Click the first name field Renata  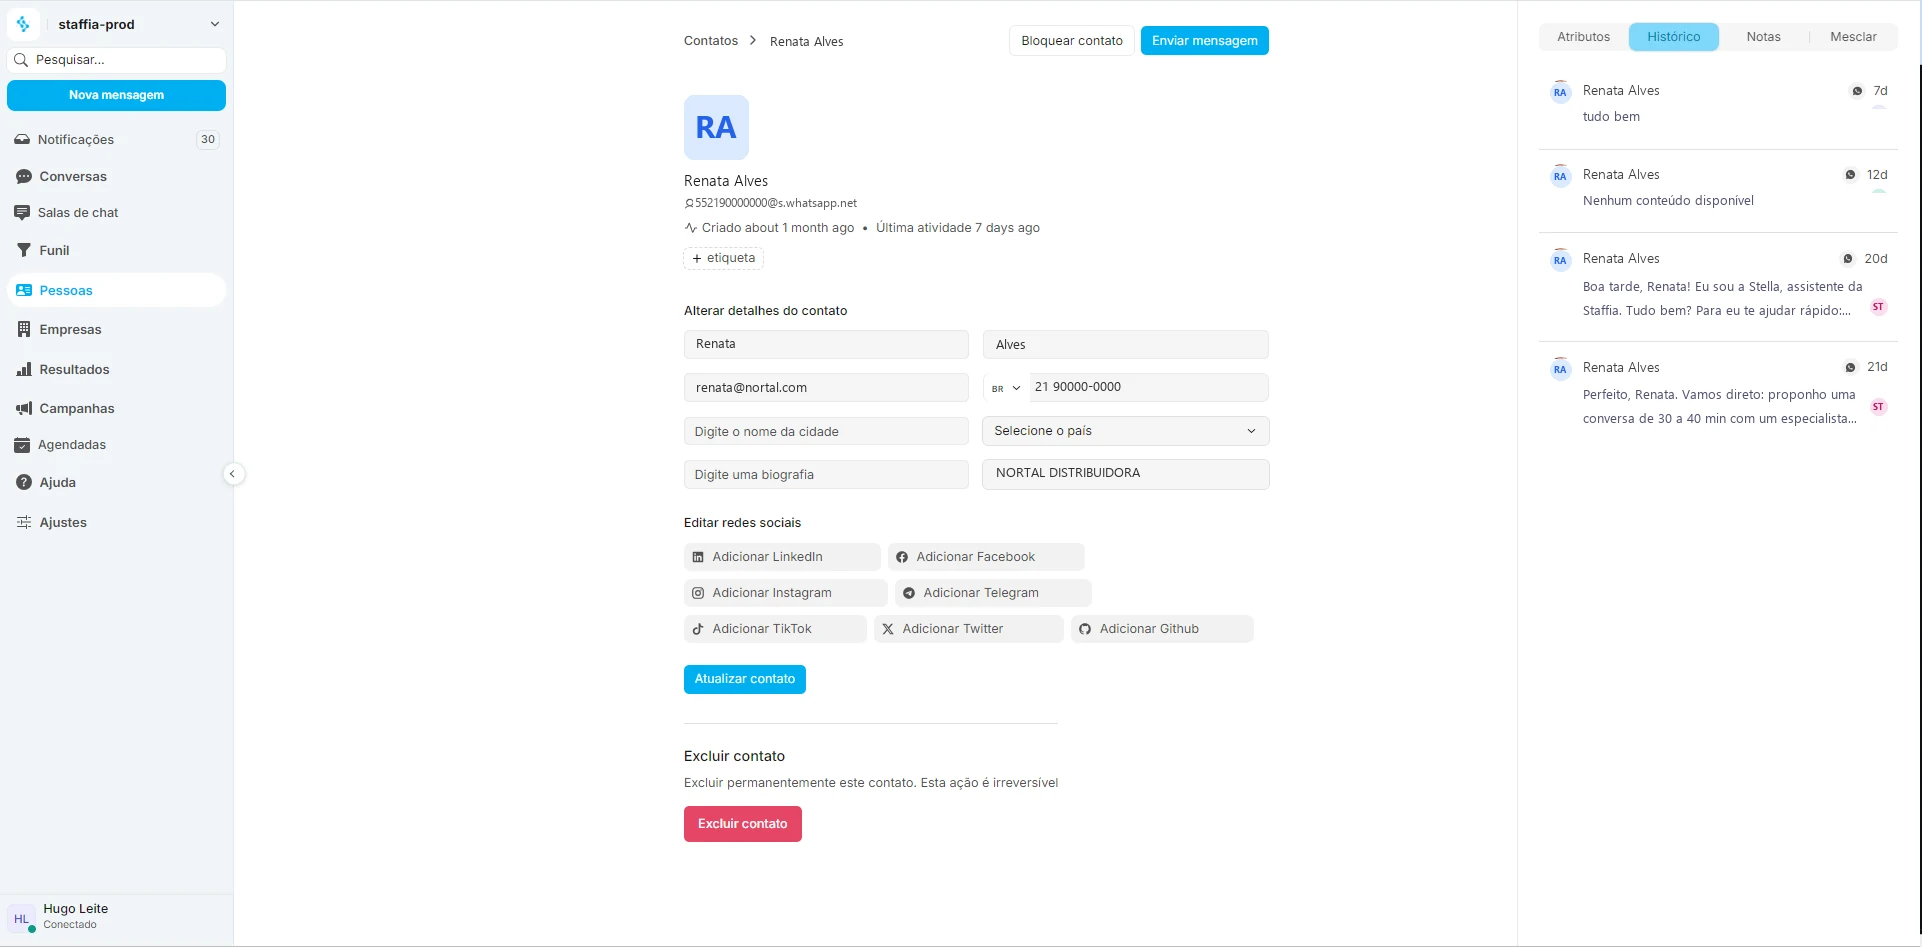pos(826,344)
